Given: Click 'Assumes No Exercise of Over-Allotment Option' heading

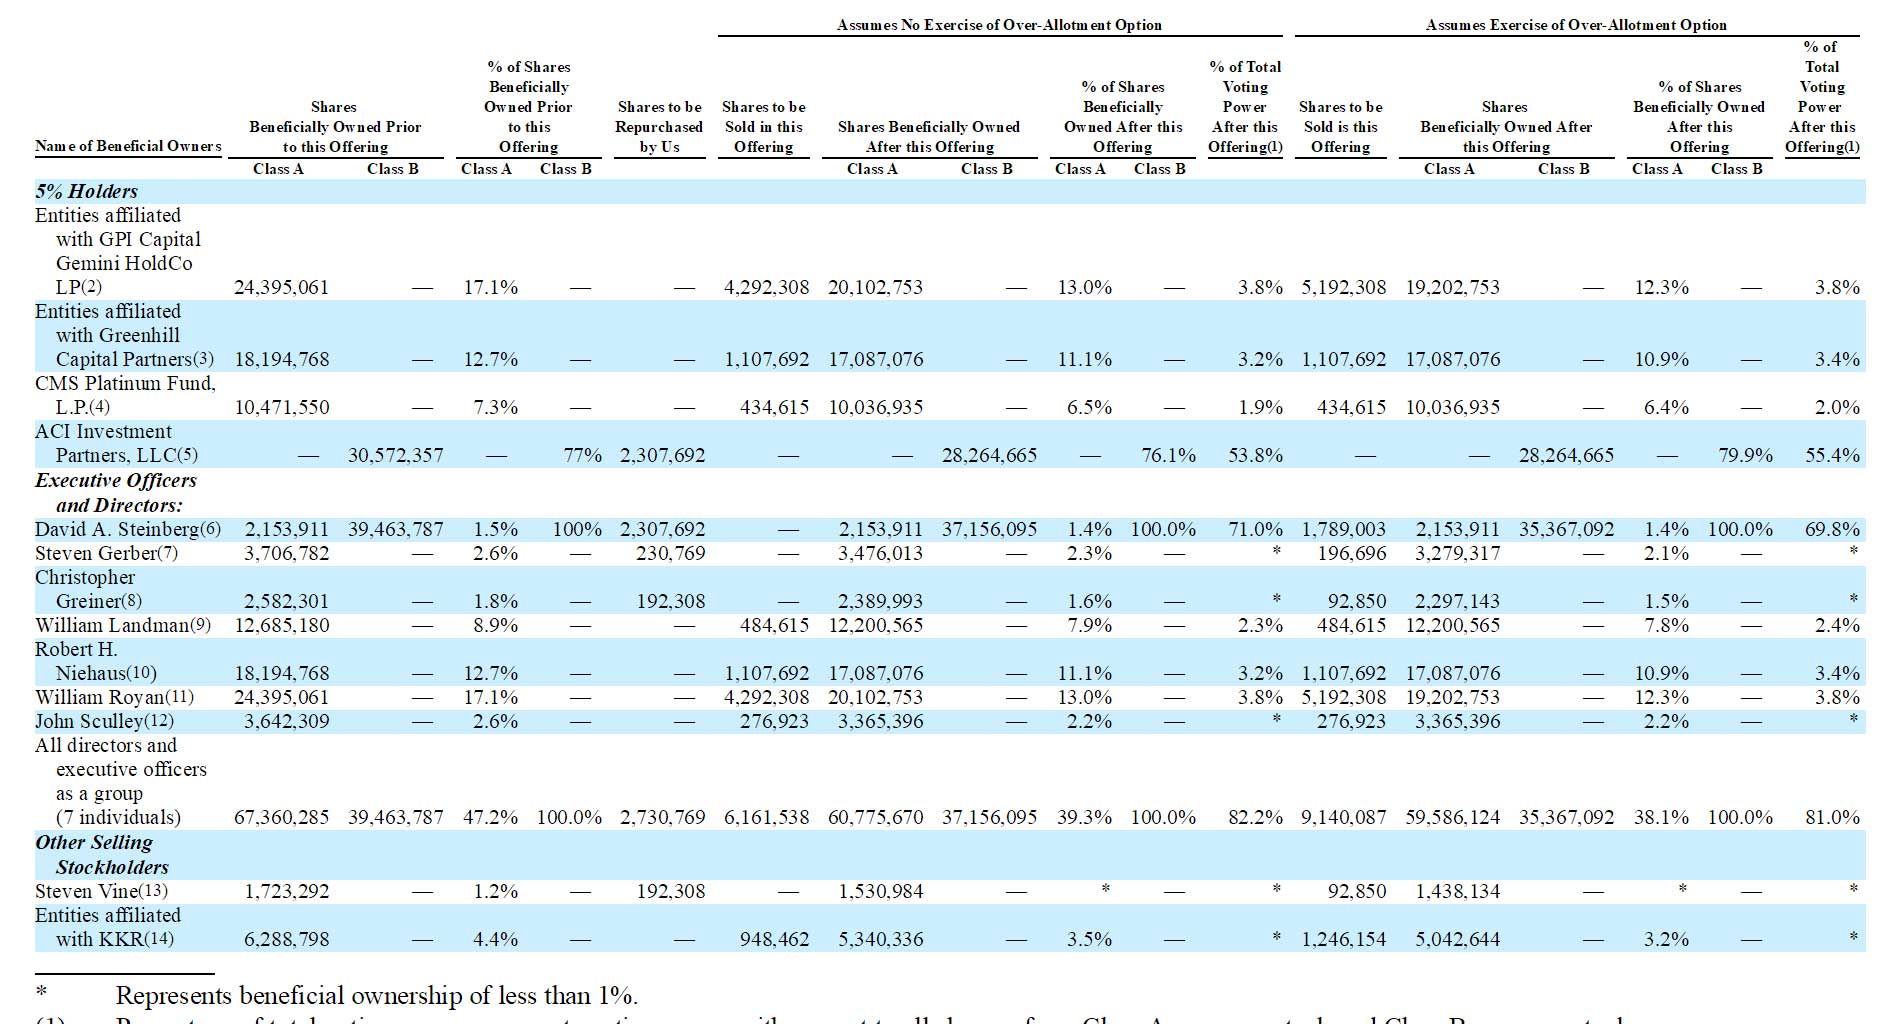Looking at the screenshot, I should [x=999, y=25].
